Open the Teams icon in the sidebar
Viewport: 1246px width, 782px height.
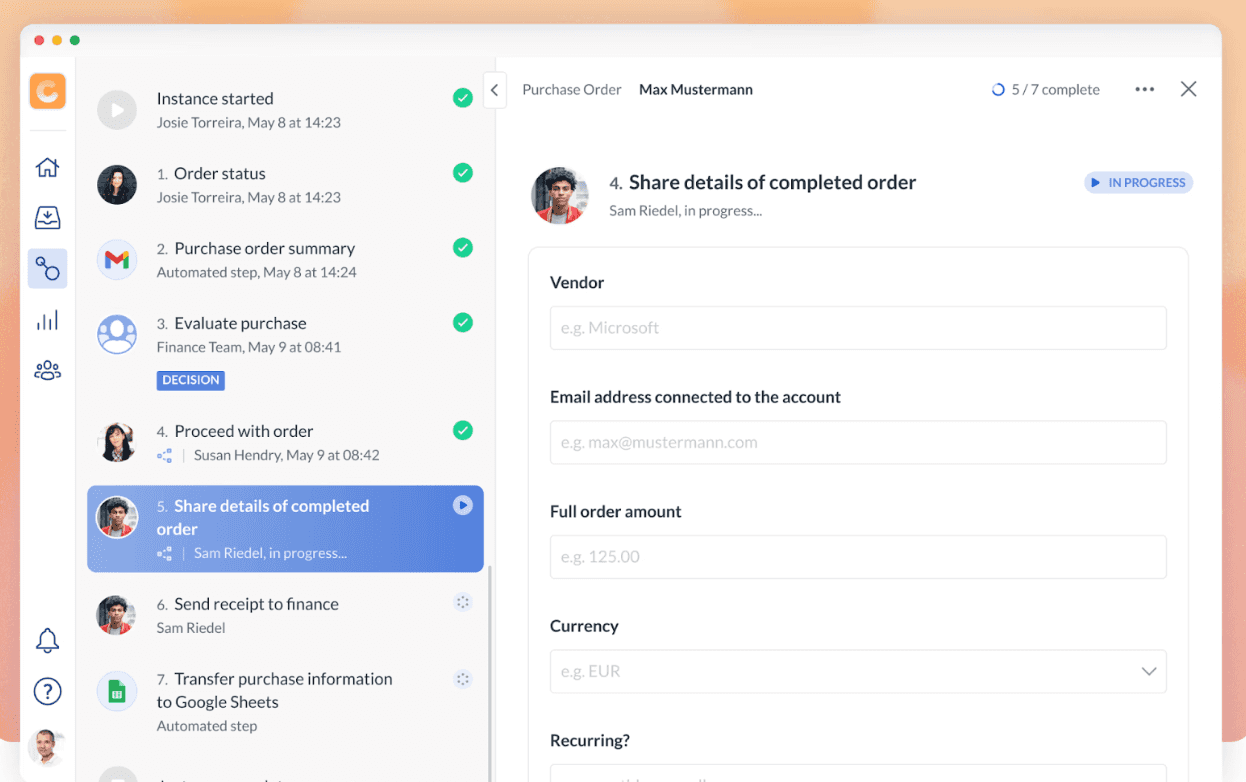tap(47, 370)
